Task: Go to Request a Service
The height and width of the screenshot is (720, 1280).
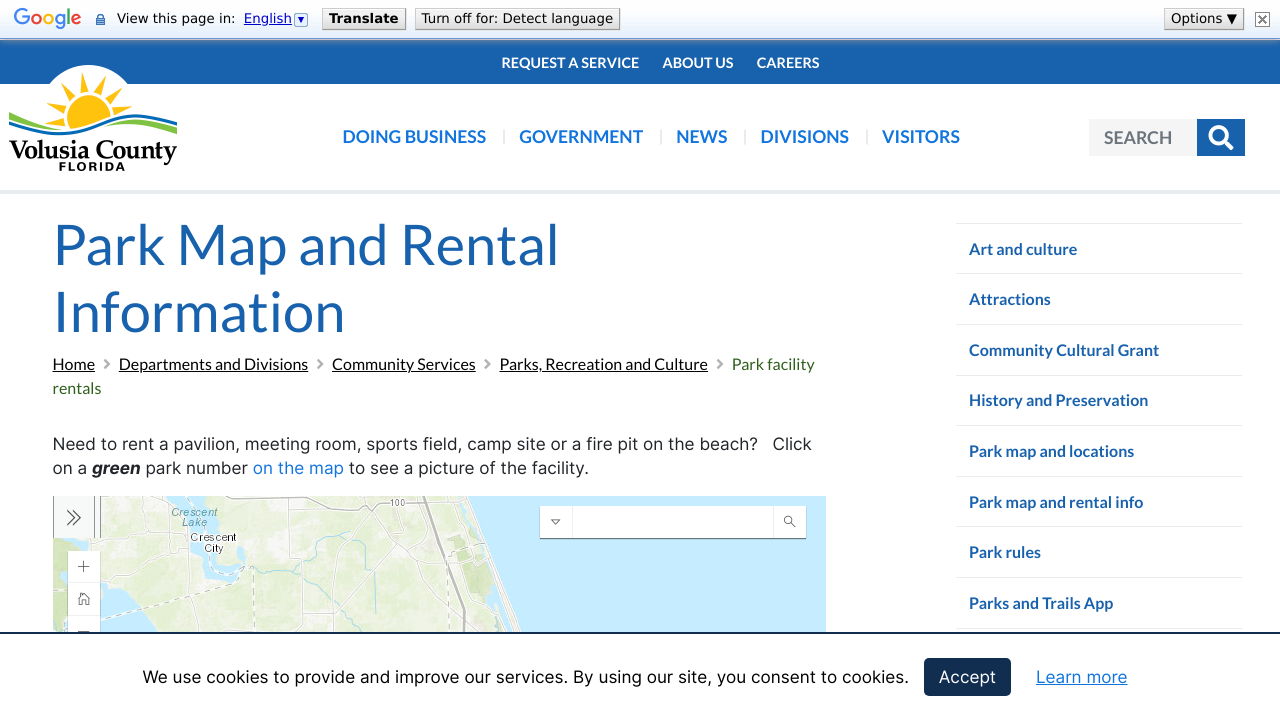Action: 570,63
